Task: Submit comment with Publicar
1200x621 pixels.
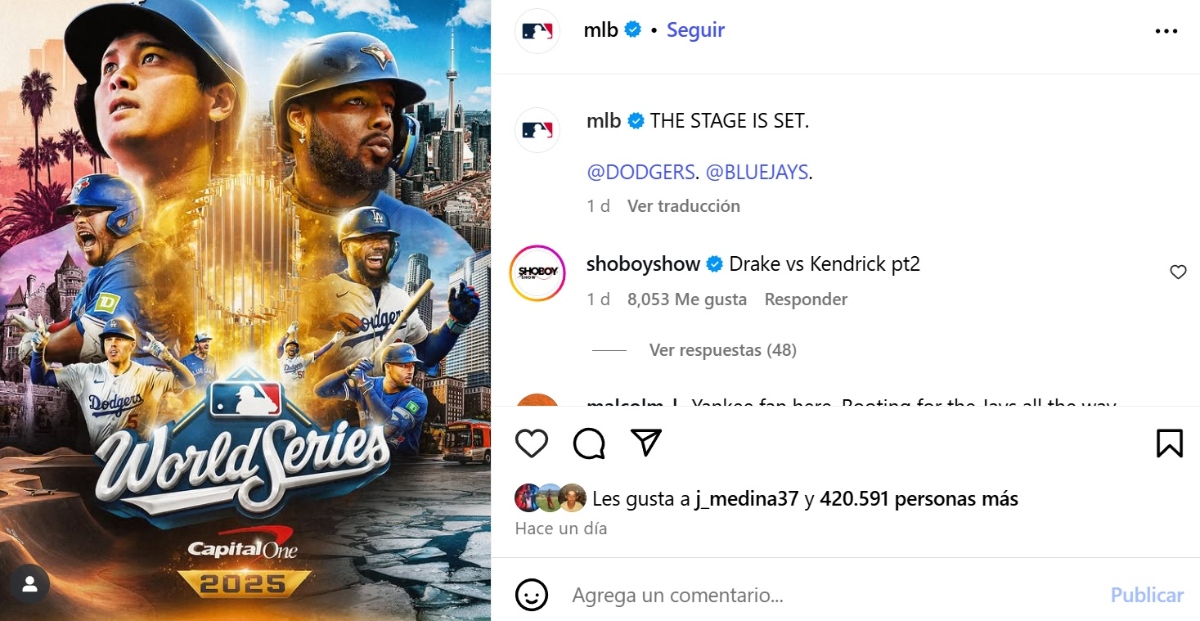Action: point(1147,595)
